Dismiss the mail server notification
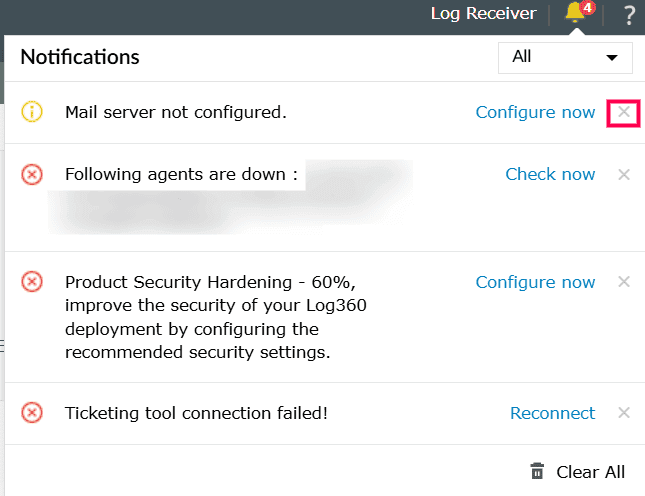This screenshot has height=496, width=645. point(624,112)
